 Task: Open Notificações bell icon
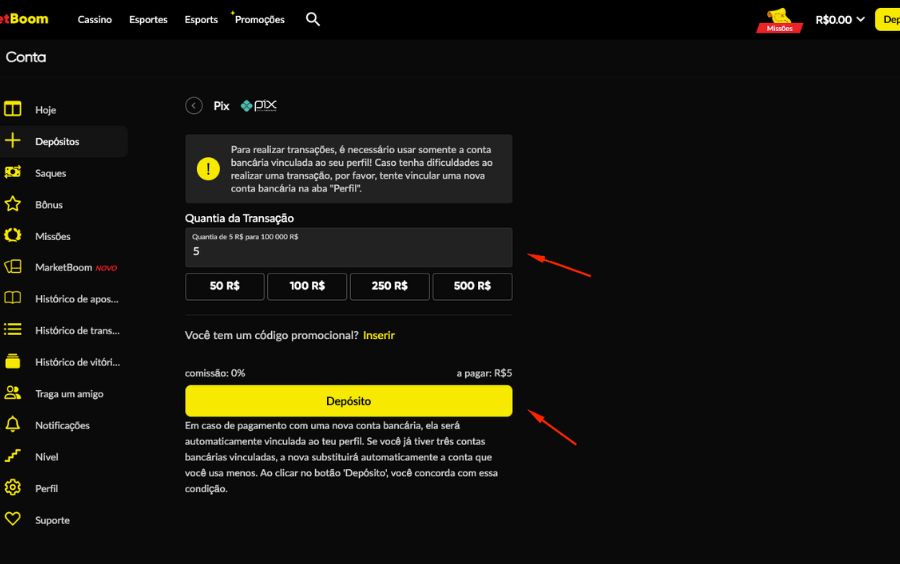(13, 425)
